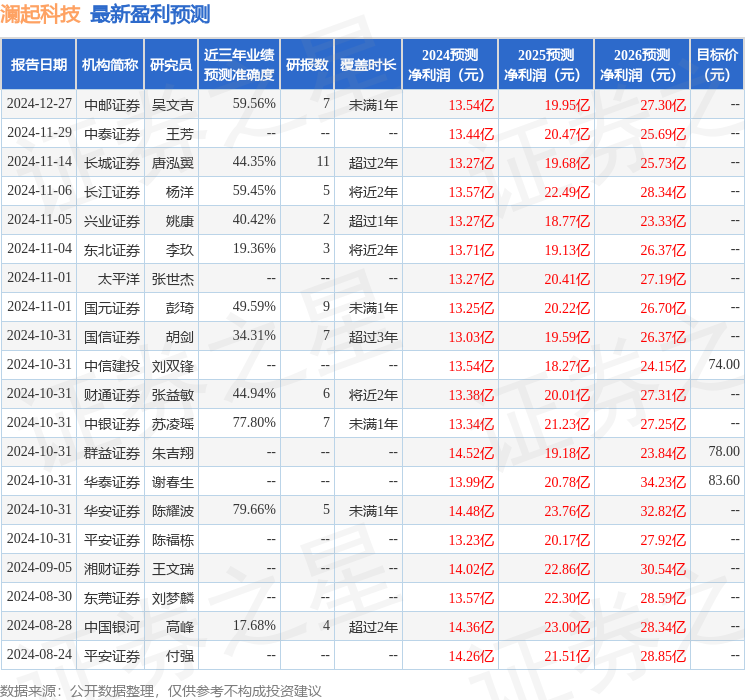Select the 2025预测净利润 column header
745x700 pixels.
point(545,64)
